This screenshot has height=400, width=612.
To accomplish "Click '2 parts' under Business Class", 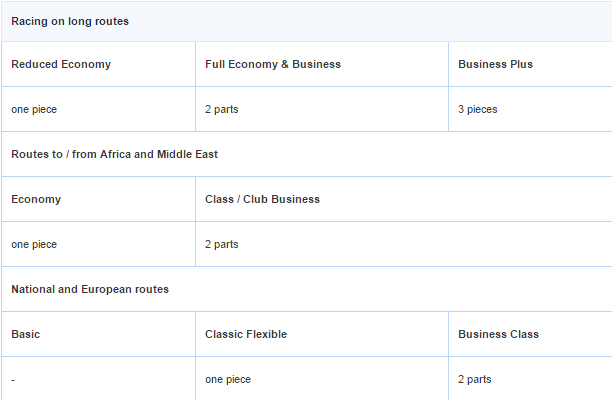I will click(475, 379).
